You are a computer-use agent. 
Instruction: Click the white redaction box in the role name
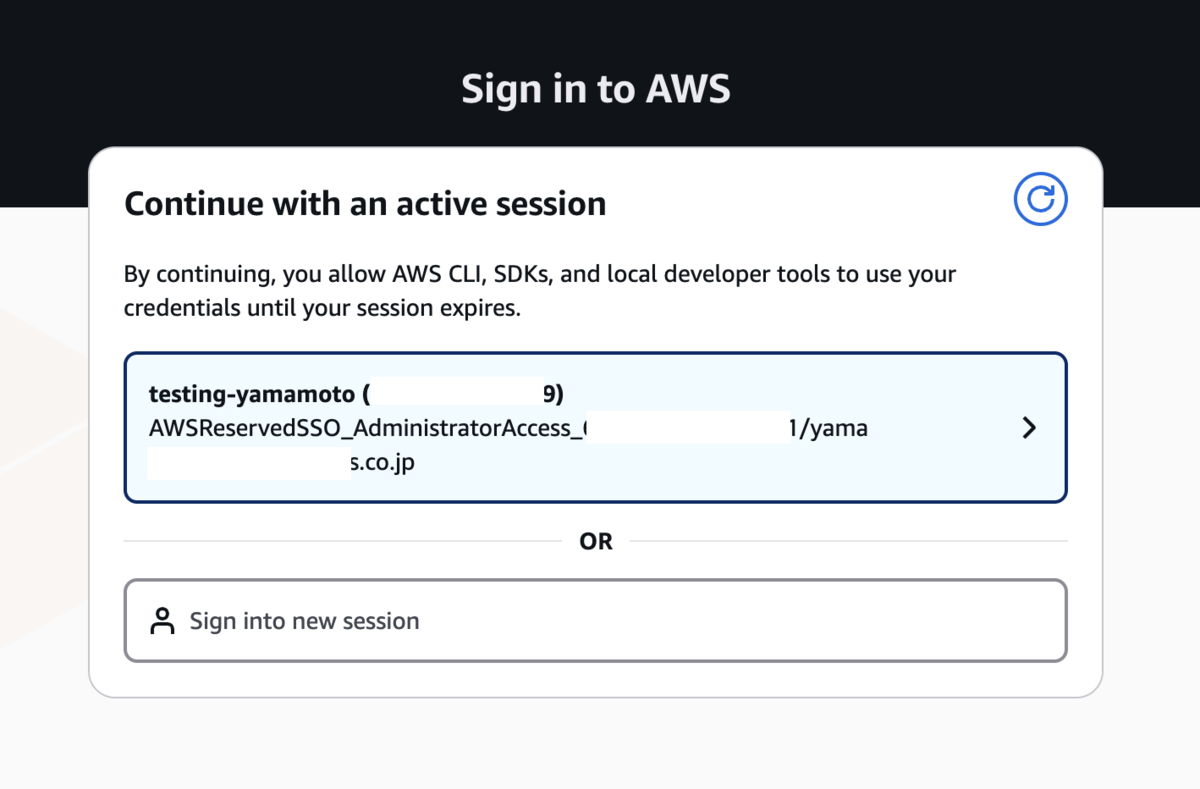pyautogui.click(x=688, y=428)
